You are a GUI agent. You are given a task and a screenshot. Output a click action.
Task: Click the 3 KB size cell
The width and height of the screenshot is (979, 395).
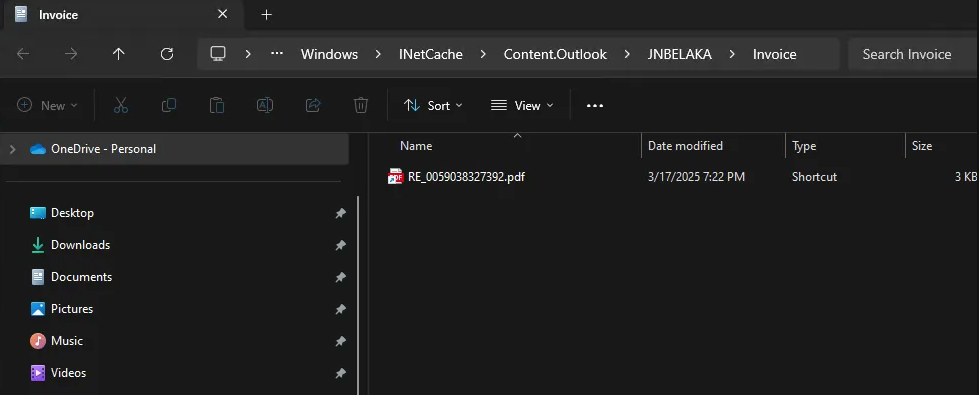click(966, 177)
